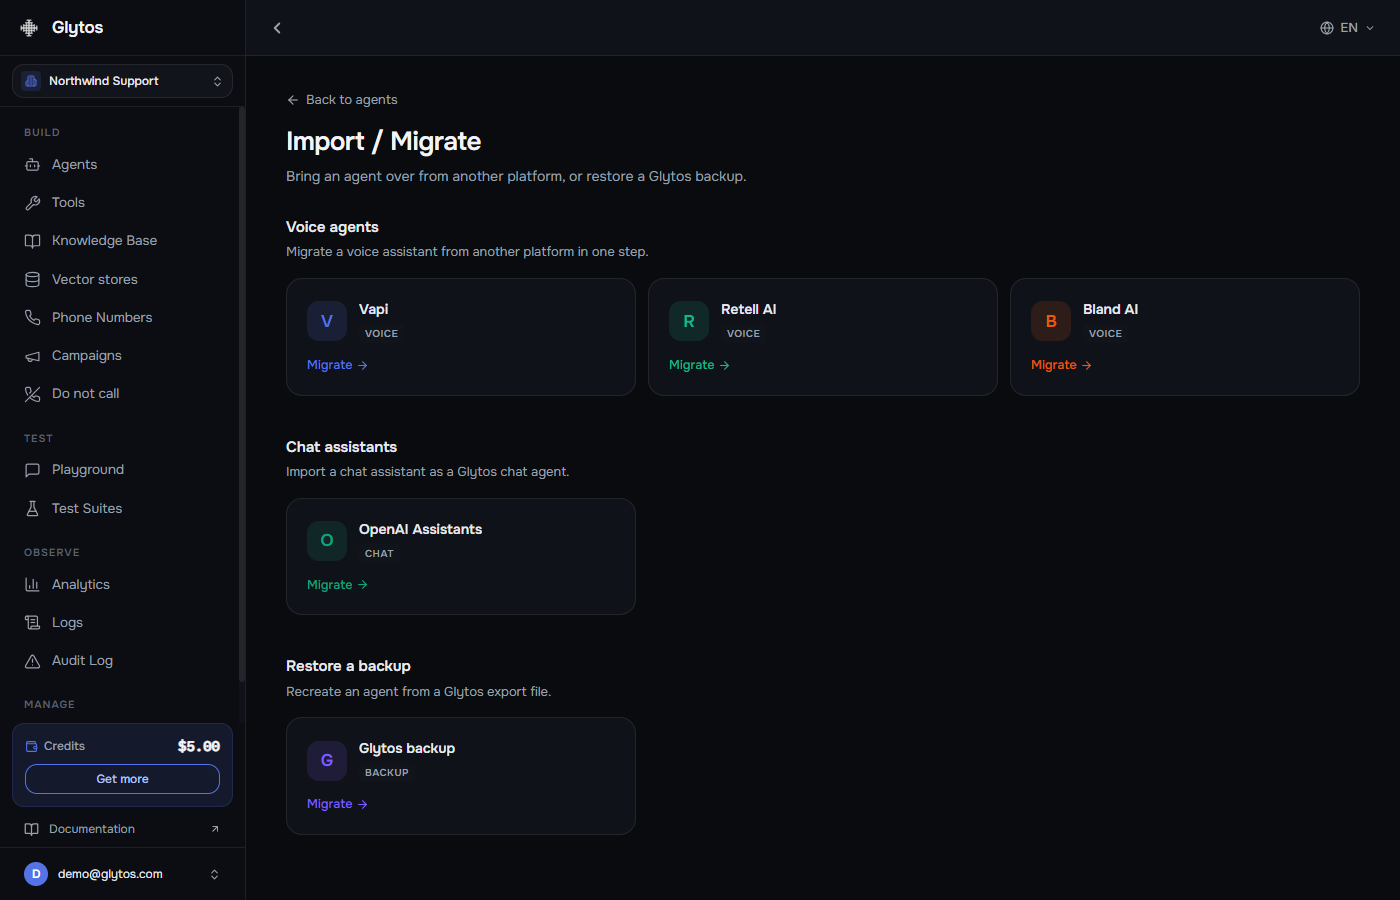Screen dimensions: 1400x900
Task: Click the Campaigns megaphone icon
Action: coord(32,356)
